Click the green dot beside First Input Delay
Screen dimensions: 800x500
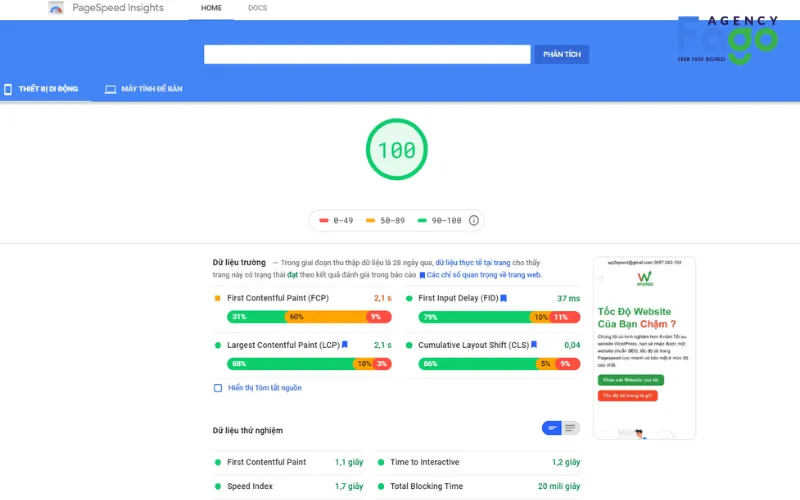click(409, 298)
